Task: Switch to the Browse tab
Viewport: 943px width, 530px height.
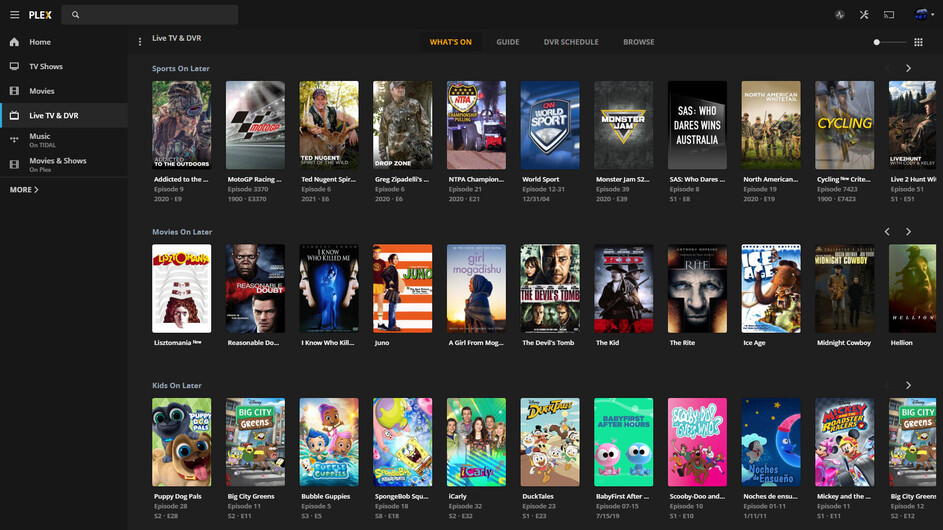Action: coord(639,42)
